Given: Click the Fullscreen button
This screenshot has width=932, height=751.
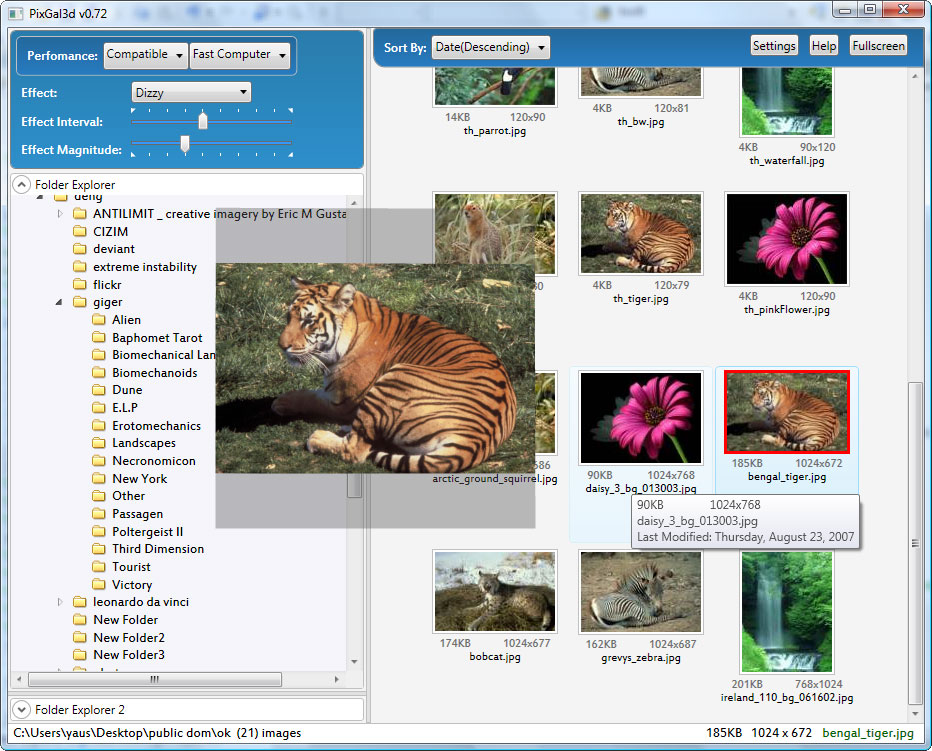Looking at the screenshot, I should tap(878, 46).
